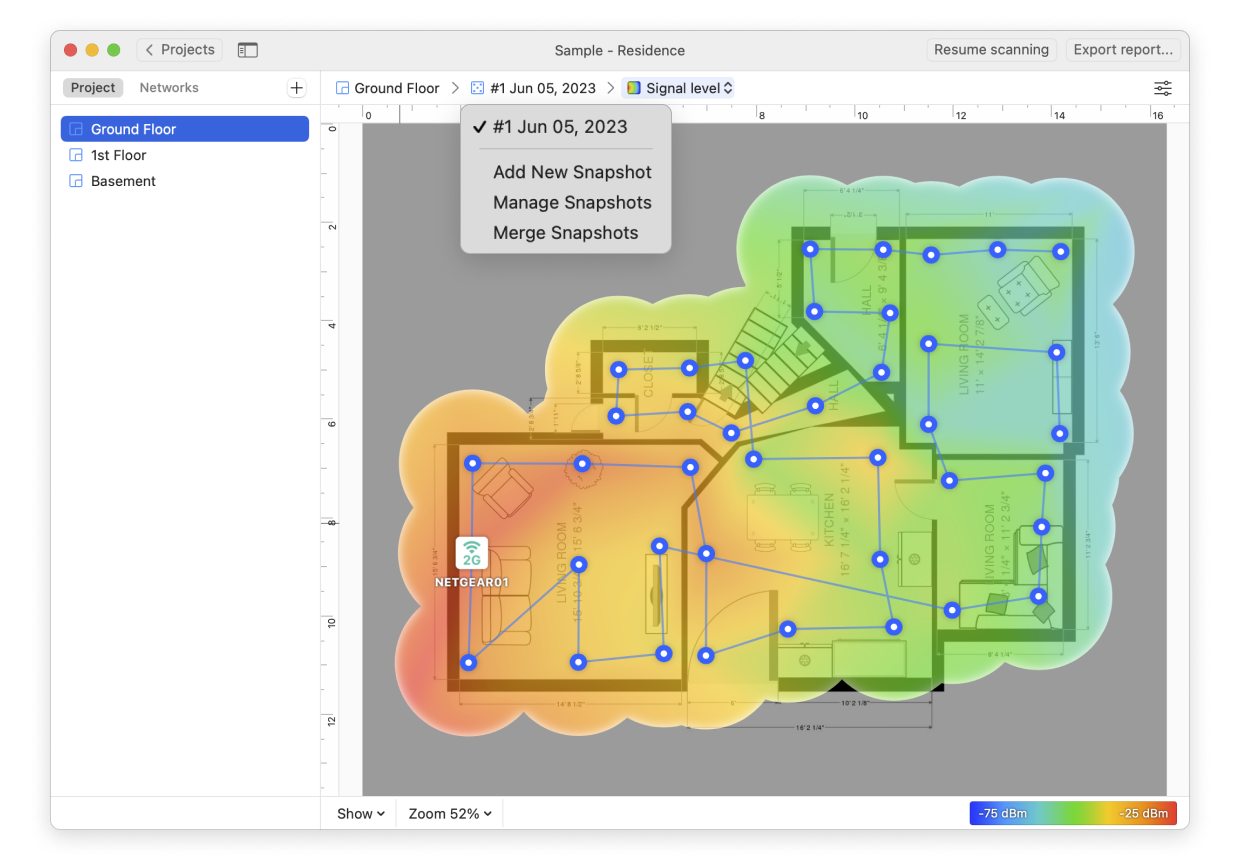Click the Ground Floor floor-plan icon in sidebar
The width and height of the screenshot is (1240, 860).
pos(76,129)
